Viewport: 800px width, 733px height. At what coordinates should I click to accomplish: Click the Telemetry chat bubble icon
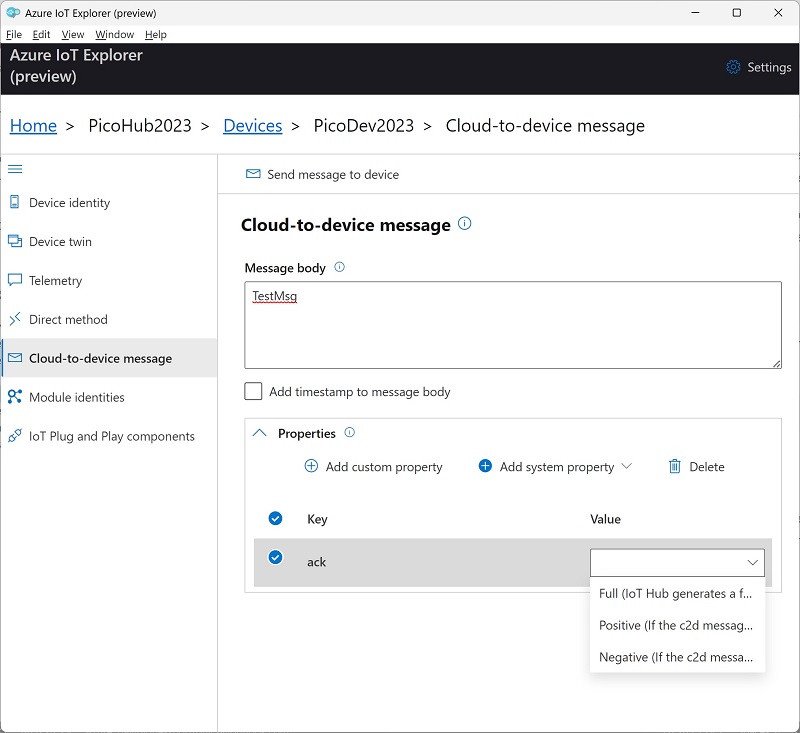[15, 280]
